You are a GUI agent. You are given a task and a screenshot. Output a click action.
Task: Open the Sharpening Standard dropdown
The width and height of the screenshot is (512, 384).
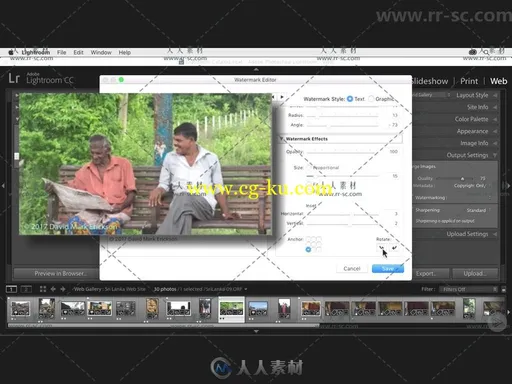[479, 210]
